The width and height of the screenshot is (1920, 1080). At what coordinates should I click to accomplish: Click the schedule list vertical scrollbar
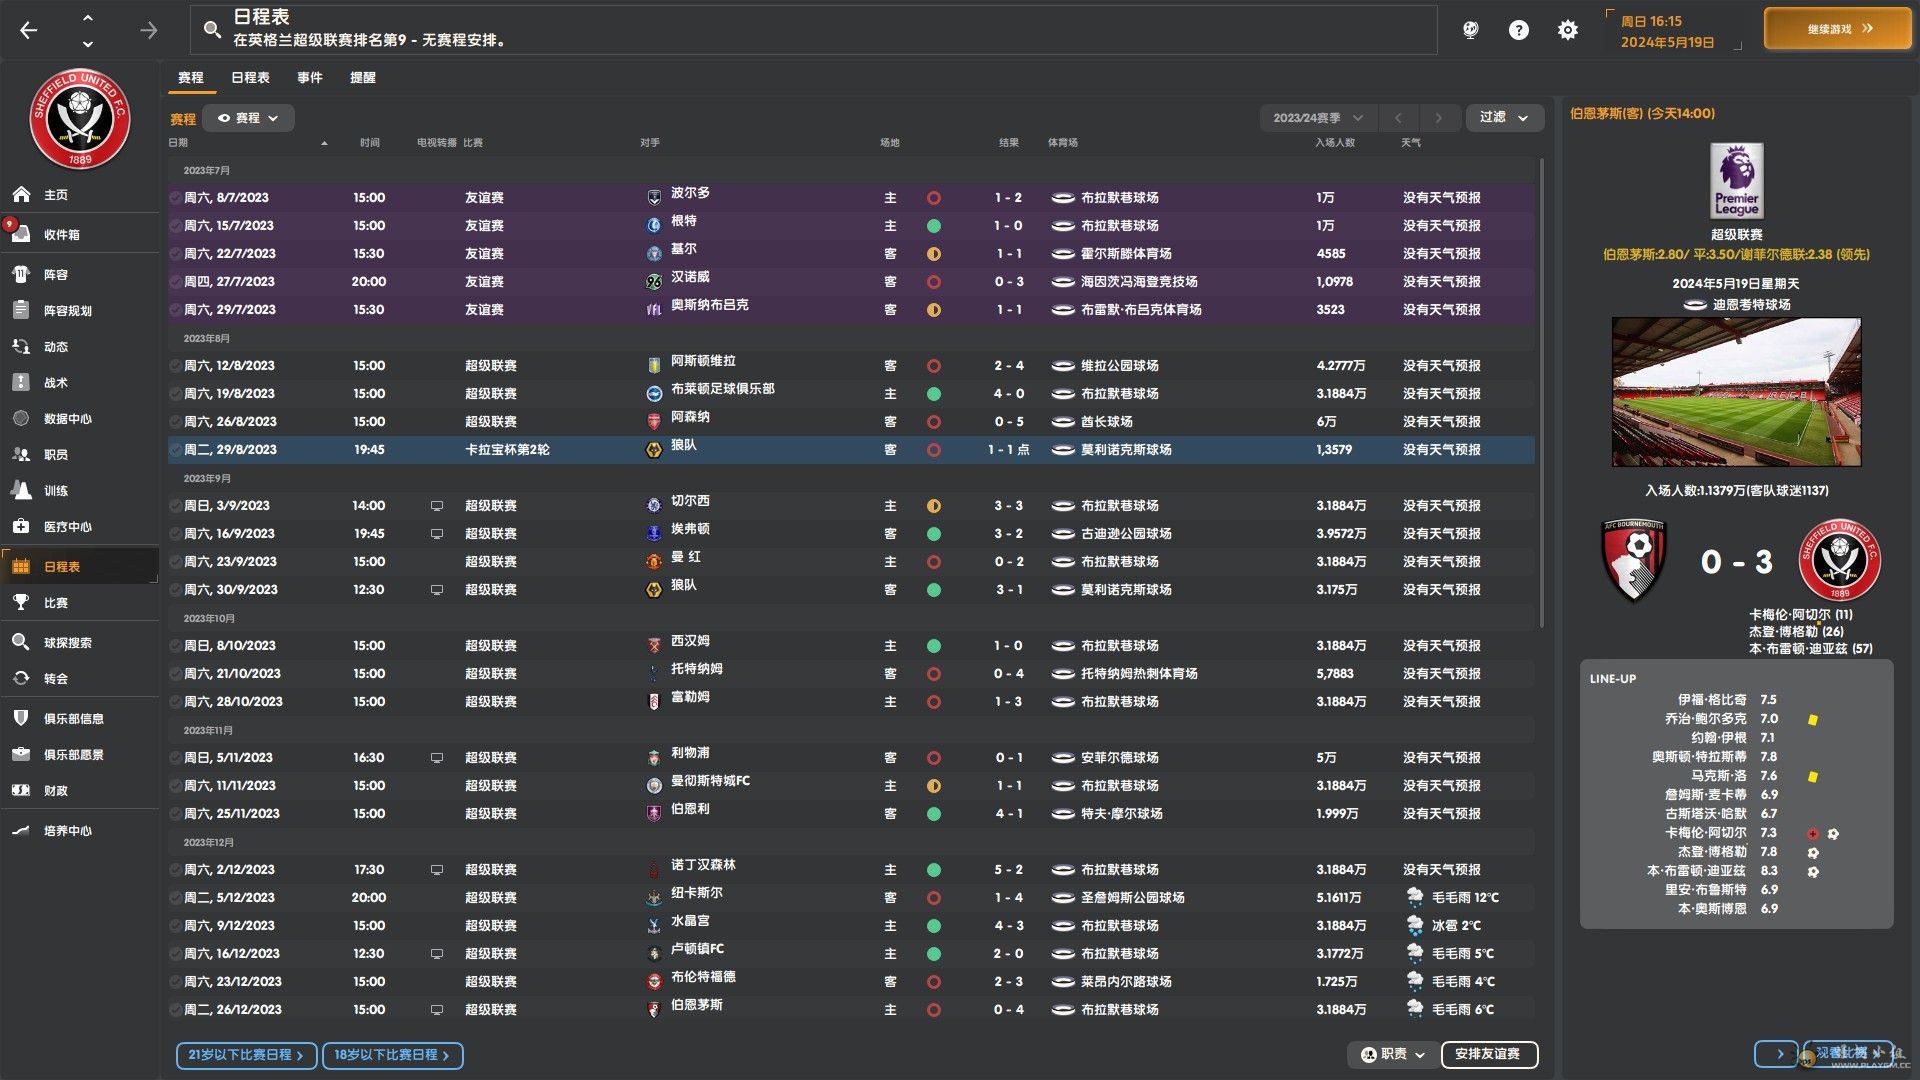[1541, 392]
